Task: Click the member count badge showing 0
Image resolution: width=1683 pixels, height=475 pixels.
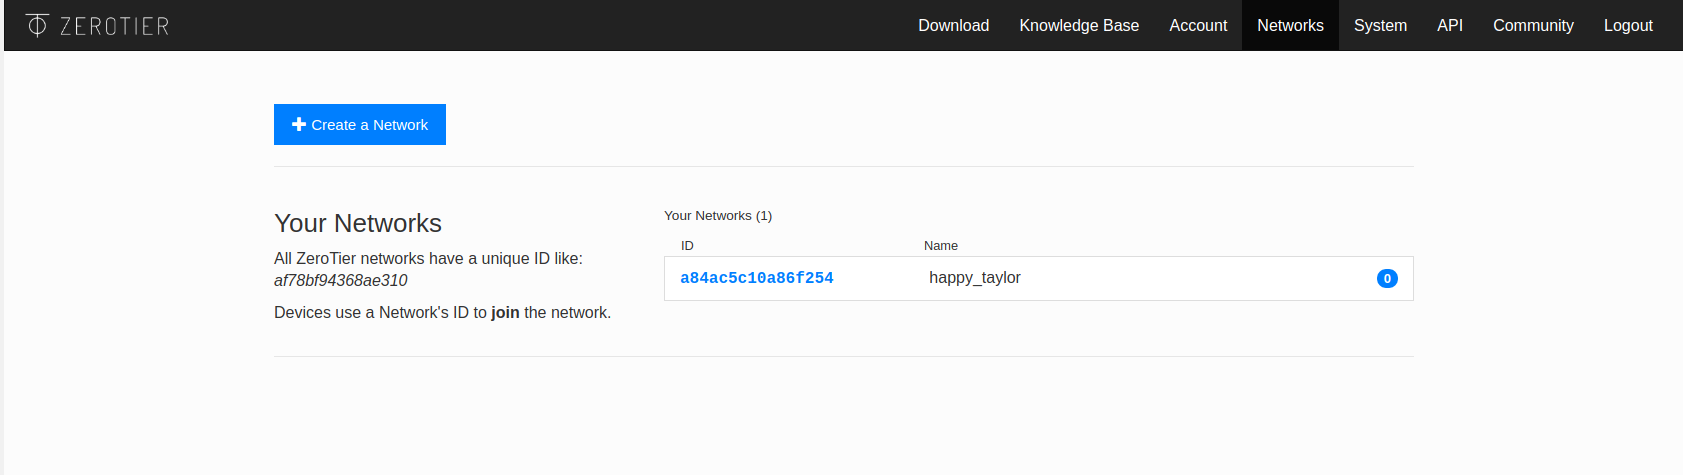Action: tap(1387, 279)
